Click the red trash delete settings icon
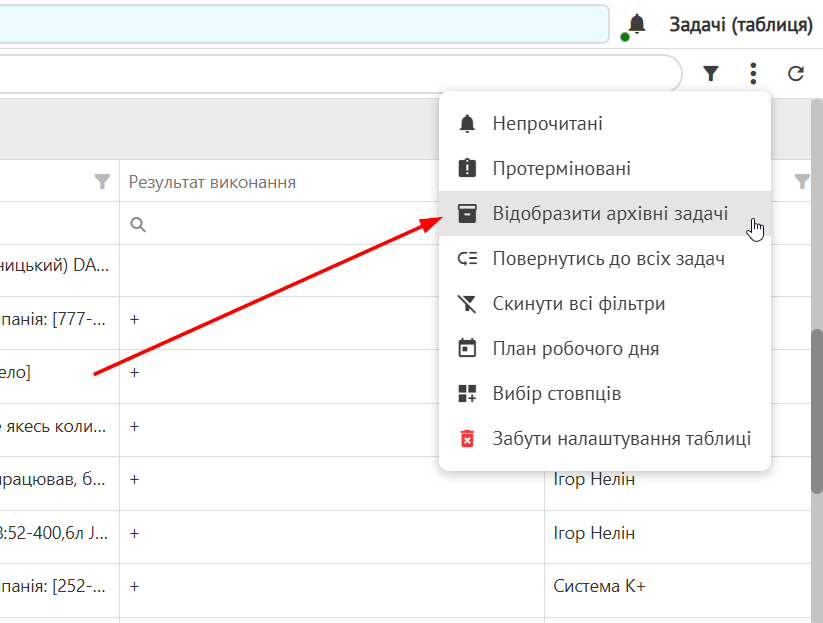823x623 pixels. tap(467, 439)
